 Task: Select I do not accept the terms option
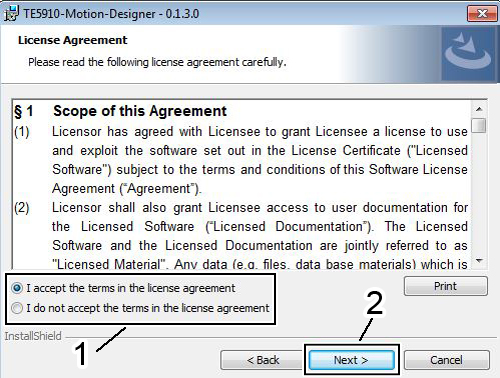pos(17,308)
